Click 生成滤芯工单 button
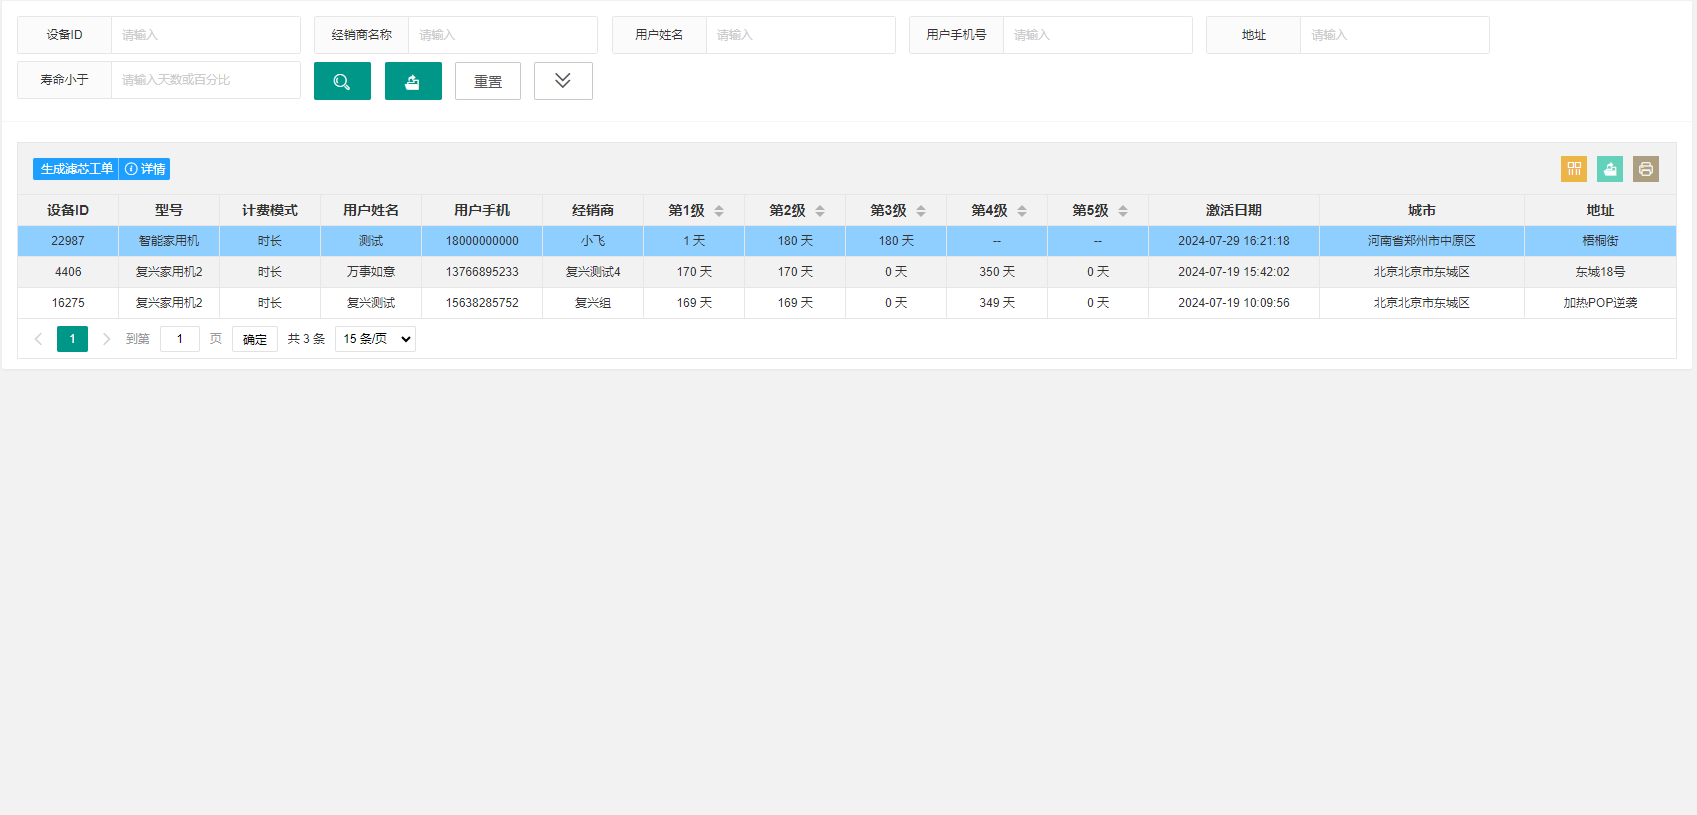1697x815 pixels. point(76,169)
